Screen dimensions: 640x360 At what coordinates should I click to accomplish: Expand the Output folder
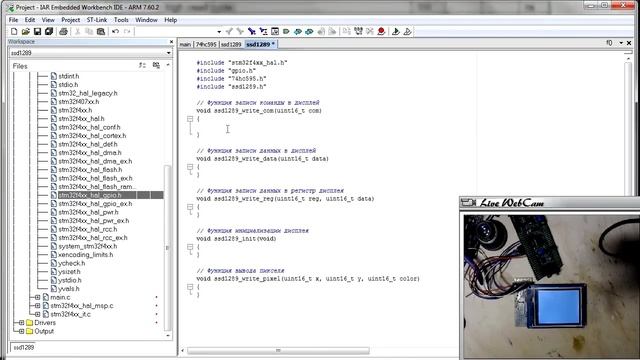[21, 331]
